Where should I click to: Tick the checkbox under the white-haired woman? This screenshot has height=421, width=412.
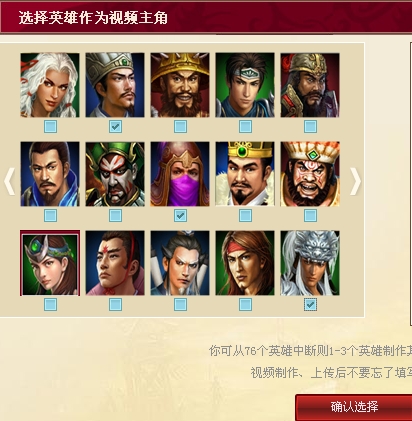[x=50, y=127]
